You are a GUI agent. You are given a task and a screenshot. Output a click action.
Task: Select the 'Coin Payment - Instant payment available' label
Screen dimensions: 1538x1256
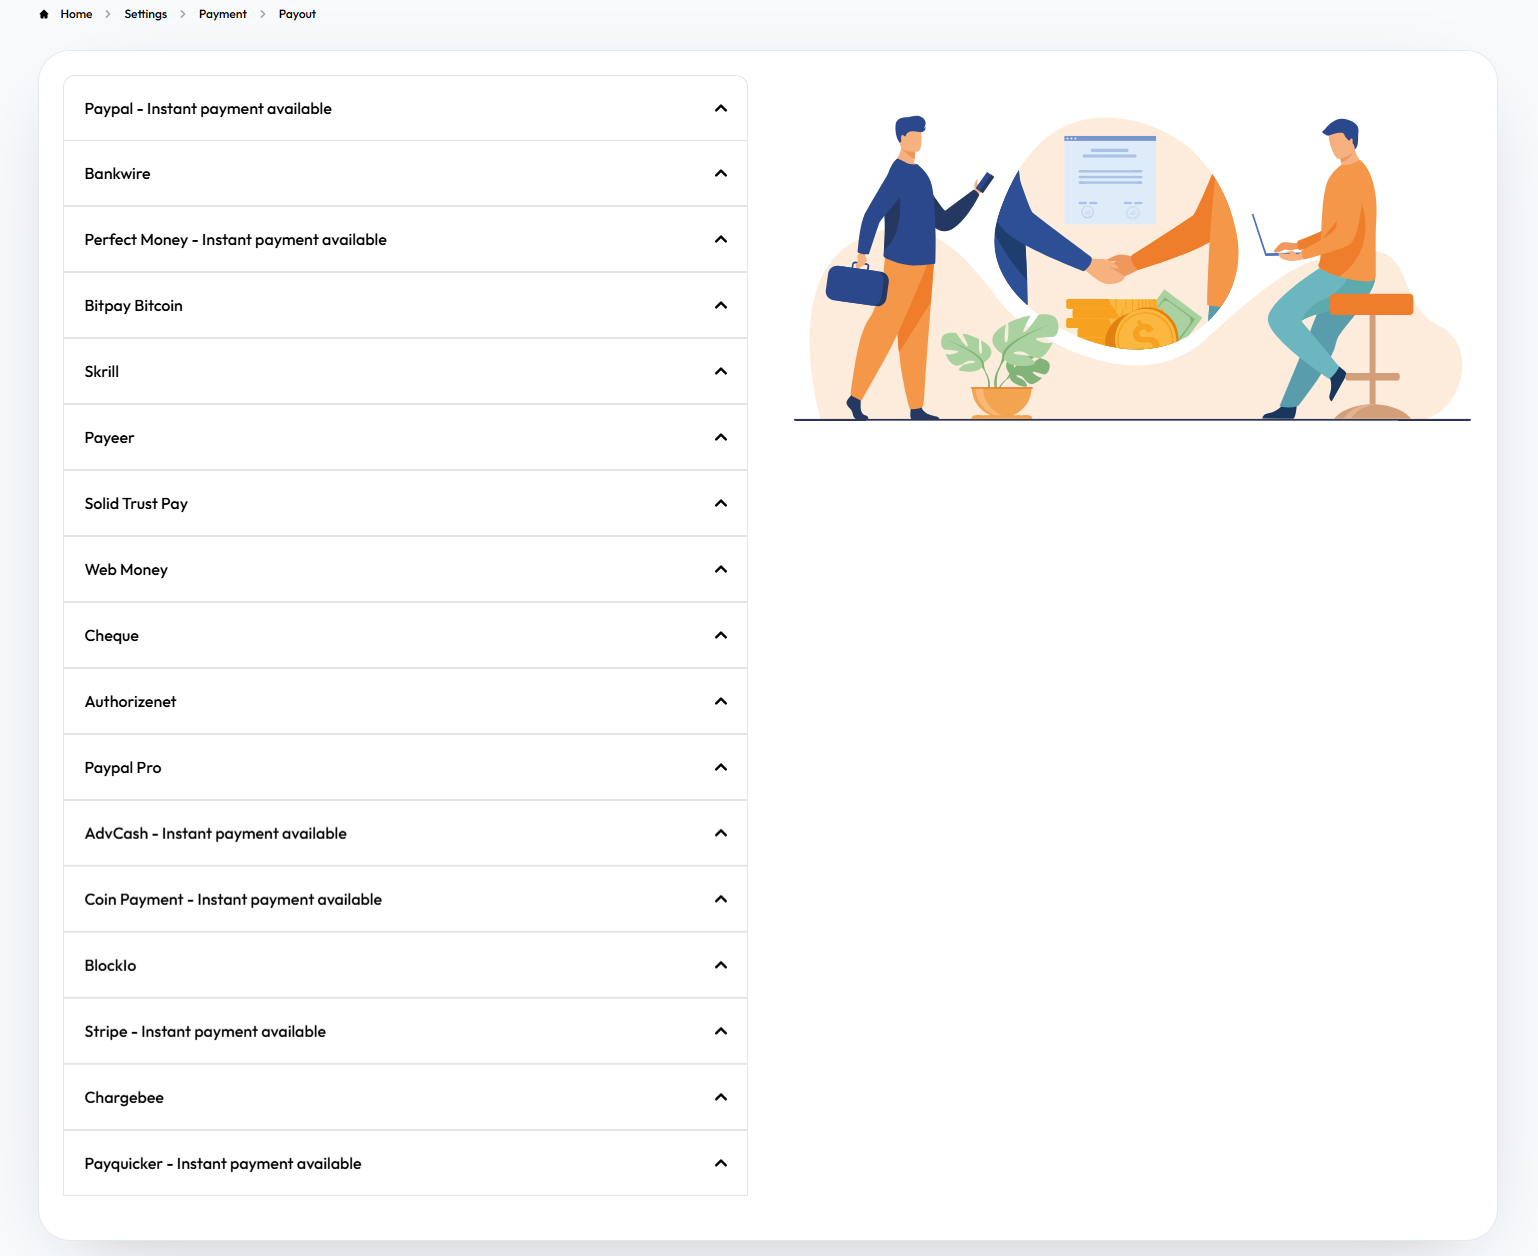click(x=233, y=900)
